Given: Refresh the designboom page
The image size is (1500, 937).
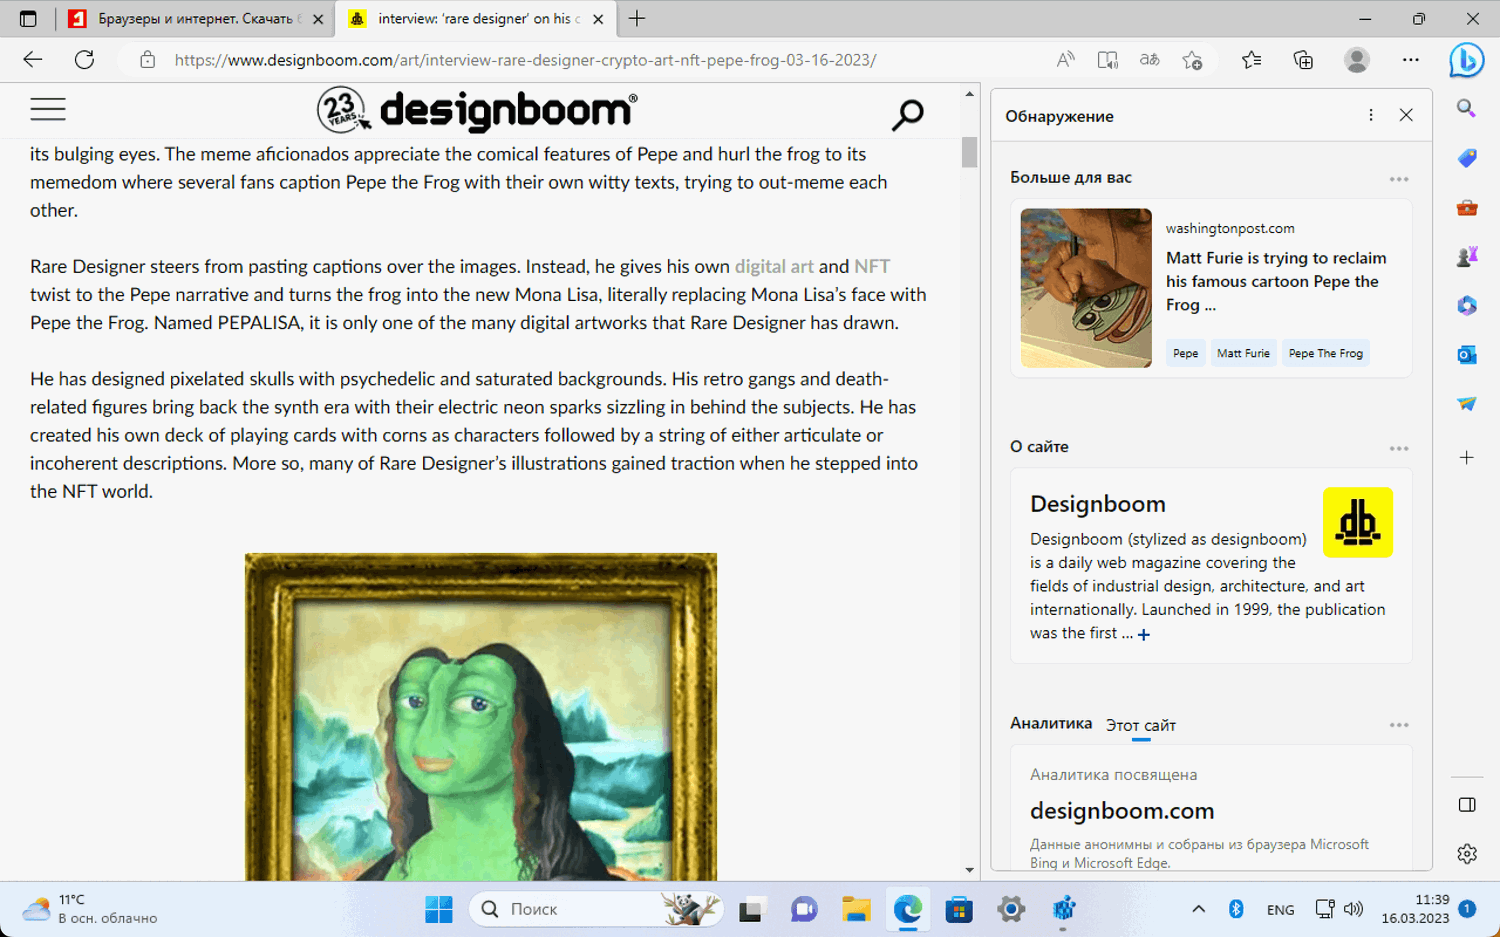Looking at the screenshot, I should pos(85,60).
